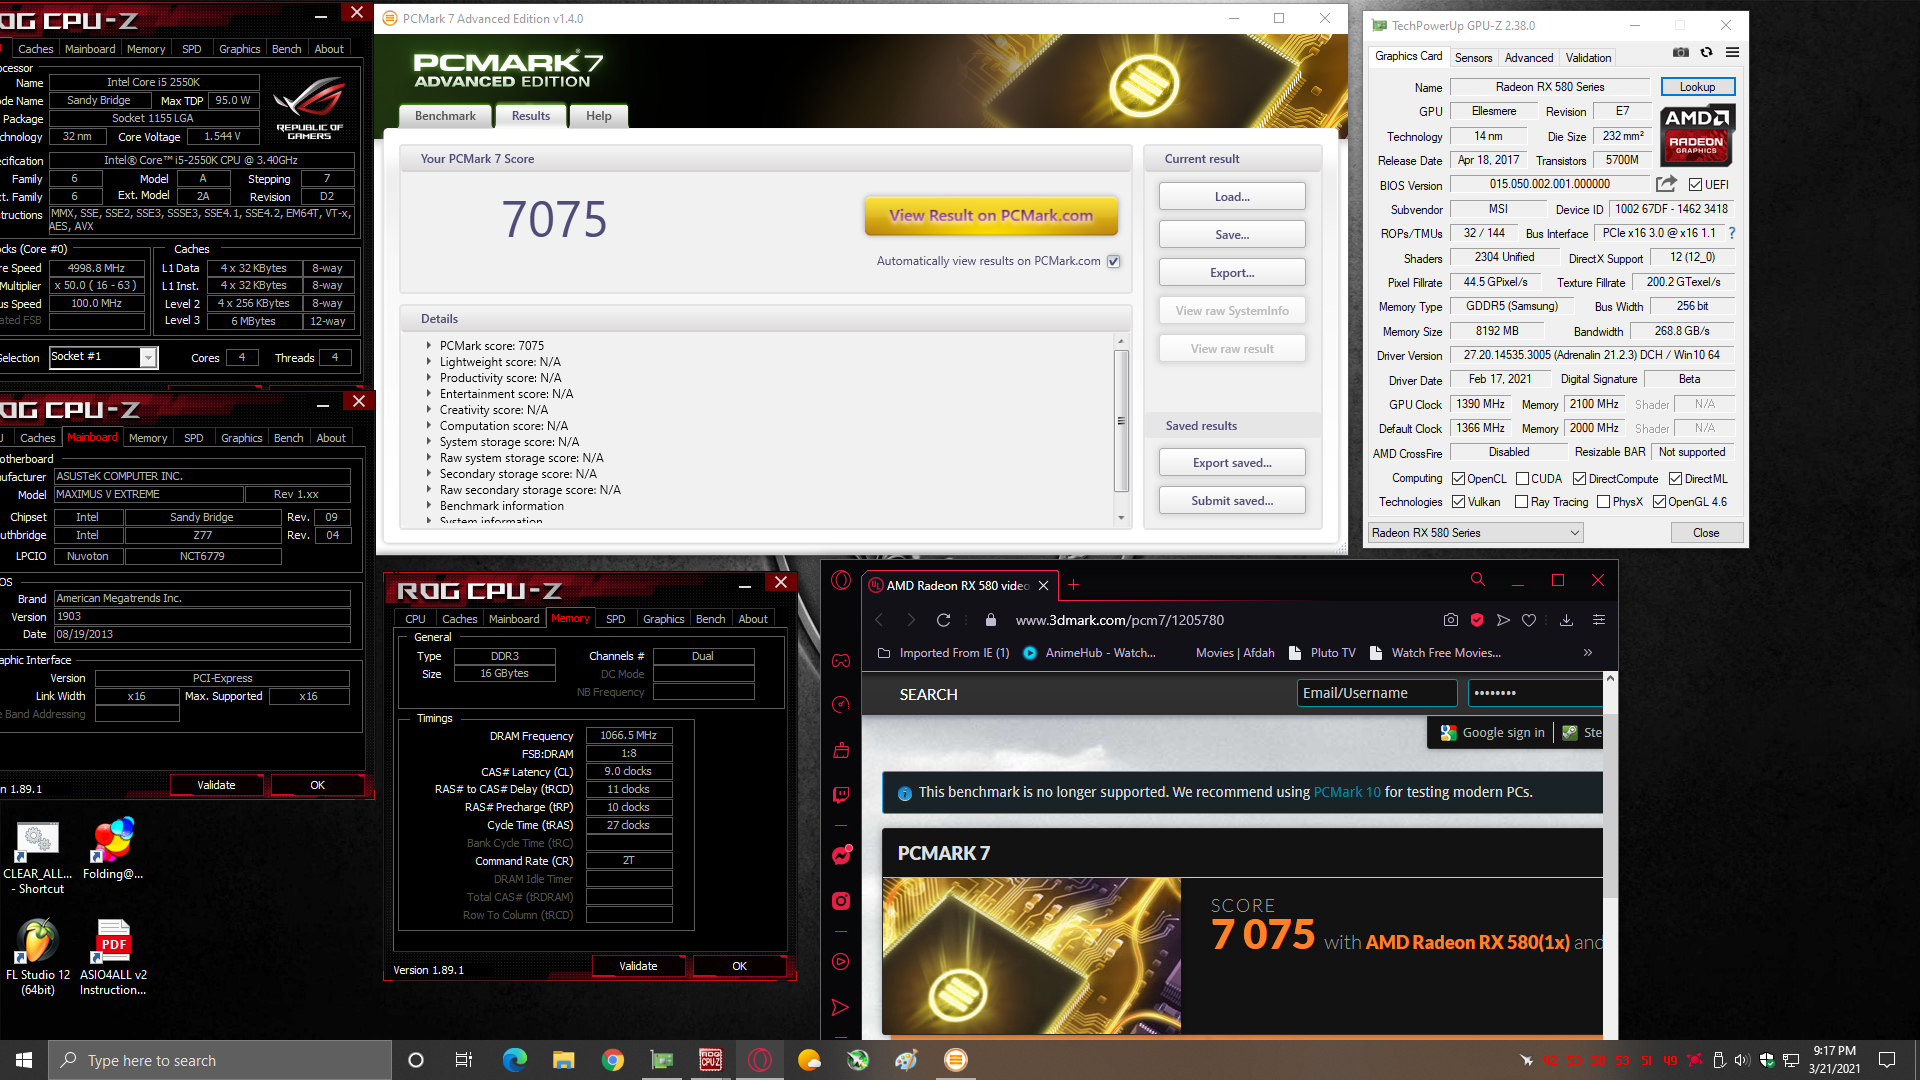1920x1080 pixels.
Task: Open Messenger in Opera sidebar
Action: click(x=841, y=855)
